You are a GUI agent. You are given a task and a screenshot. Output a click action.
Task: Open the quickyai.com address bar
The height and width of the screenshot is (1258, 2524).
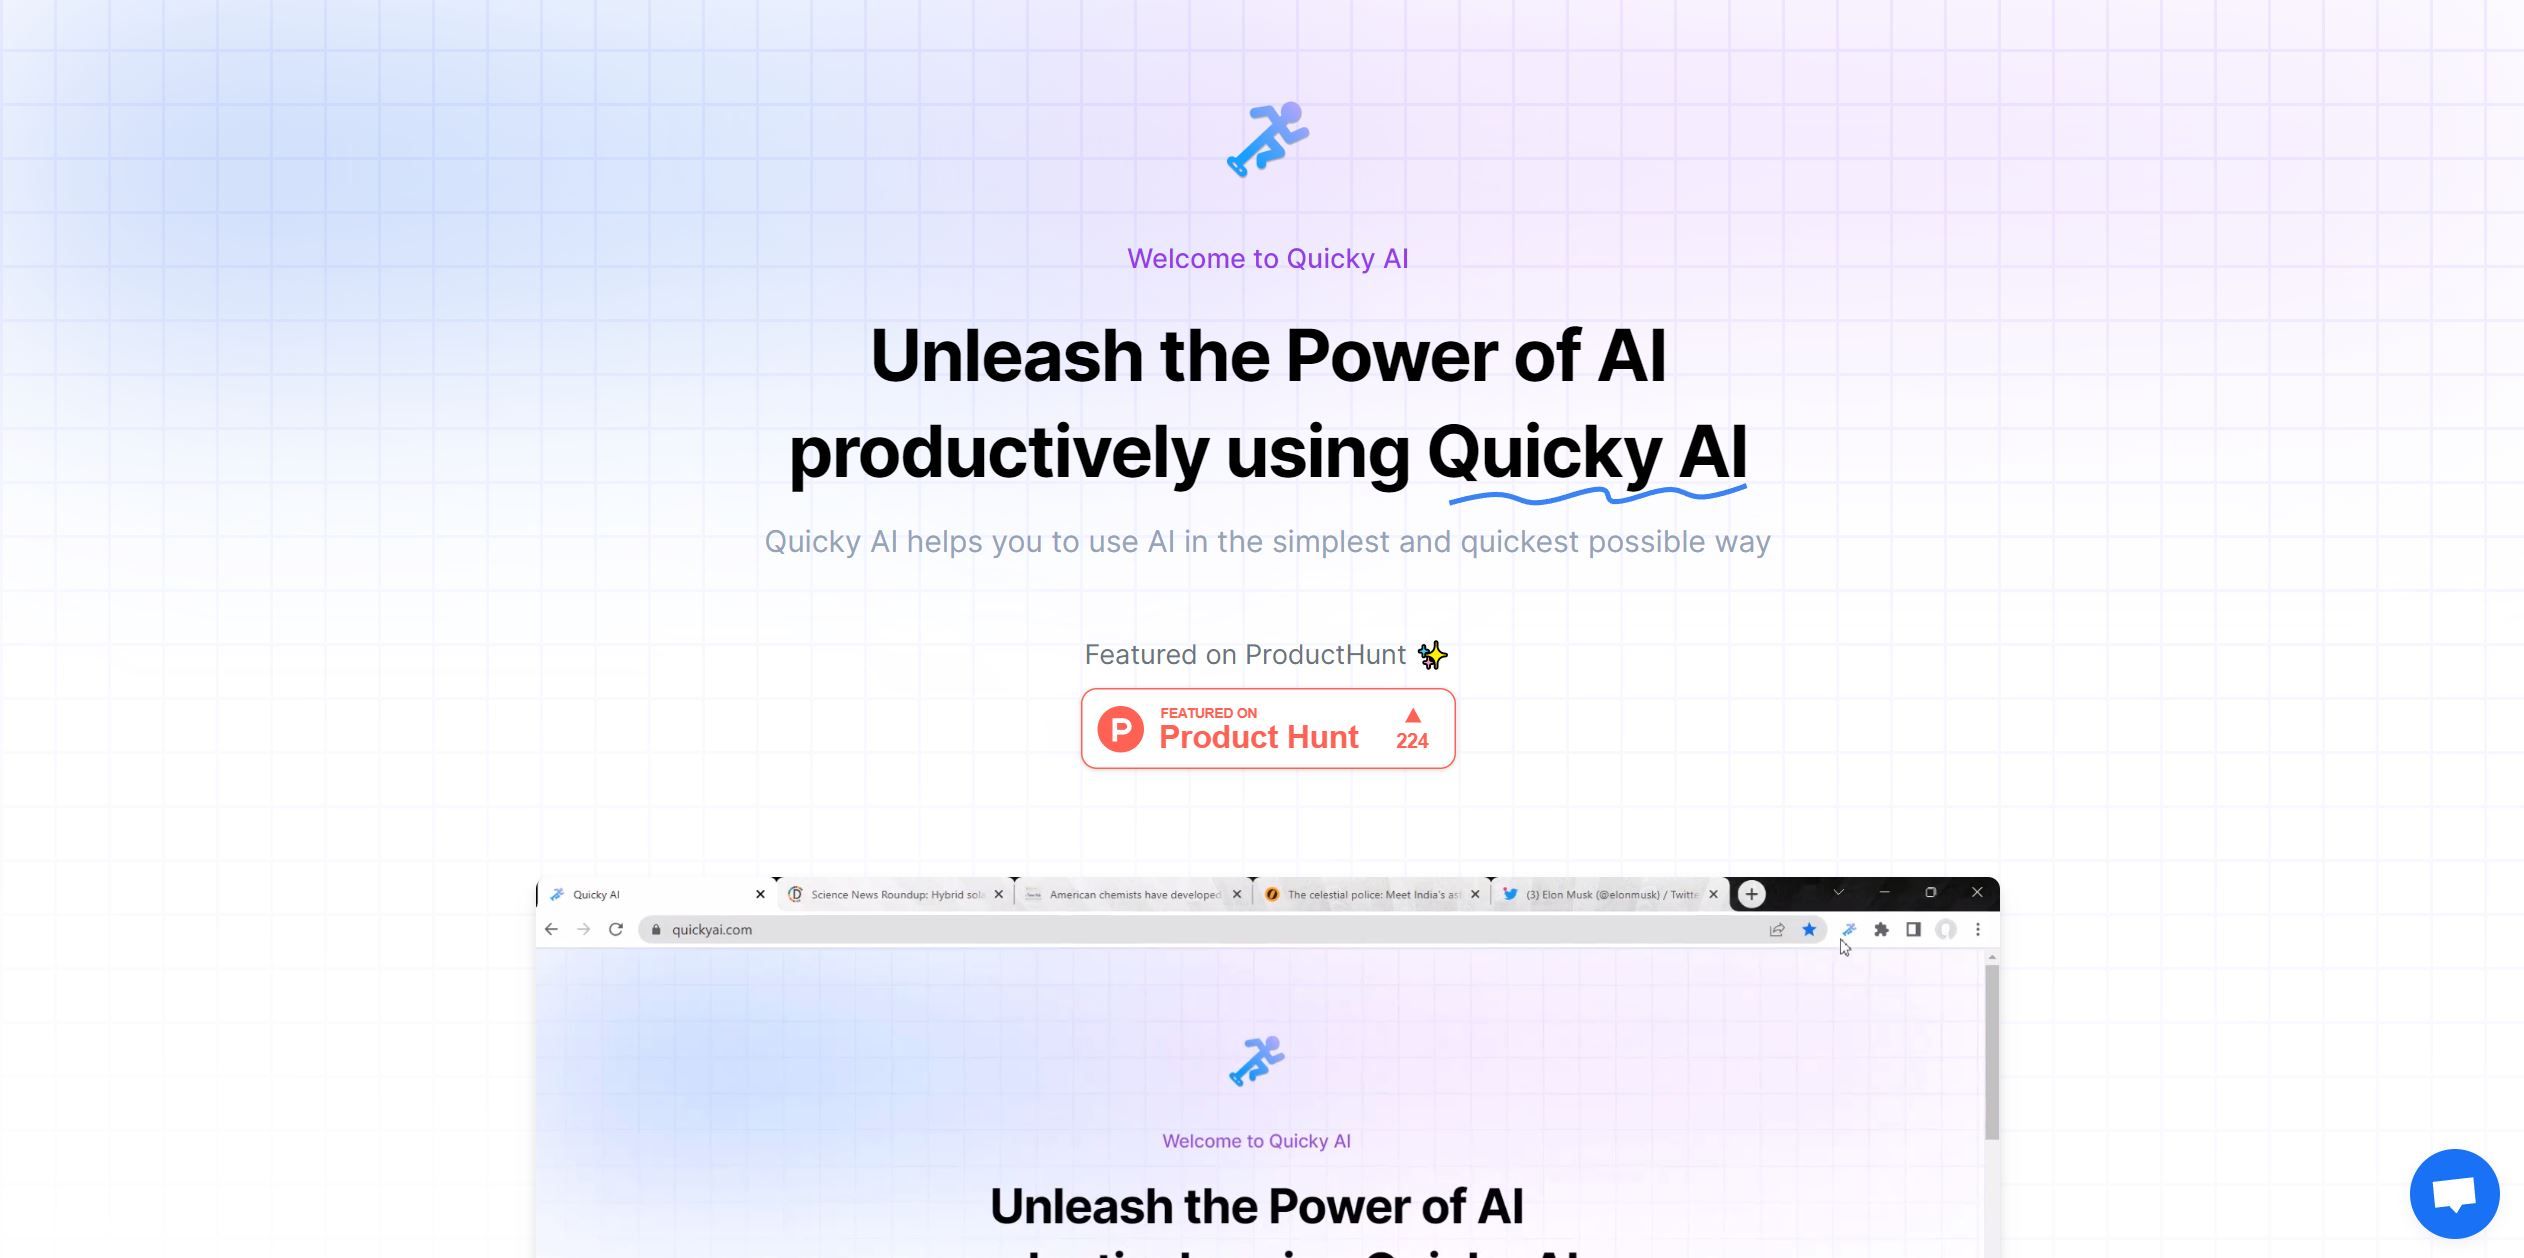708,930
